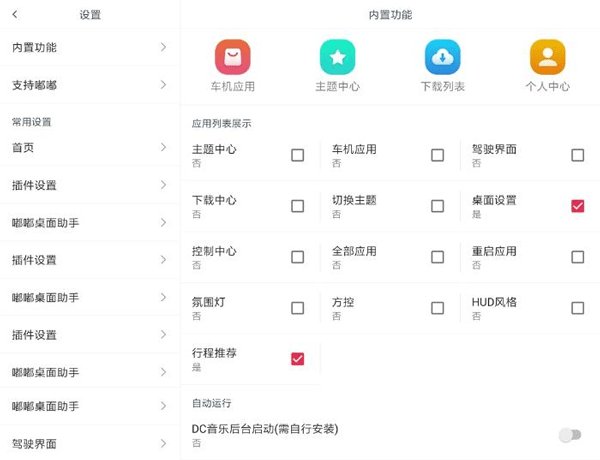600x460 pixels.
Task: Click the 全部应用 label
Action: pyautogui.click(x=354, y=251)
